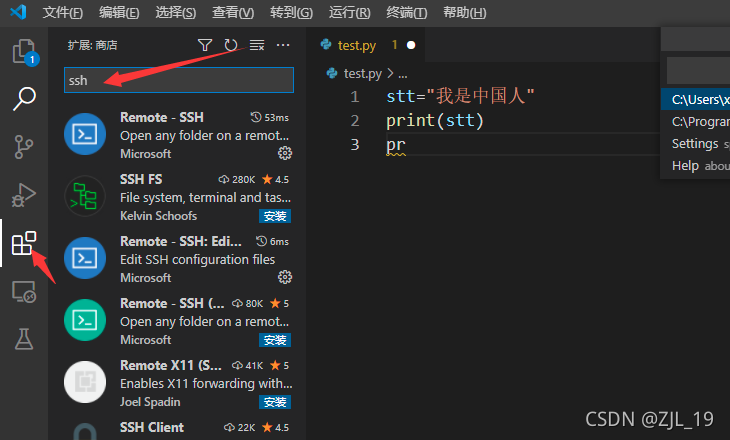
Task: Click the quick pick input field
Action: point(698,71)
